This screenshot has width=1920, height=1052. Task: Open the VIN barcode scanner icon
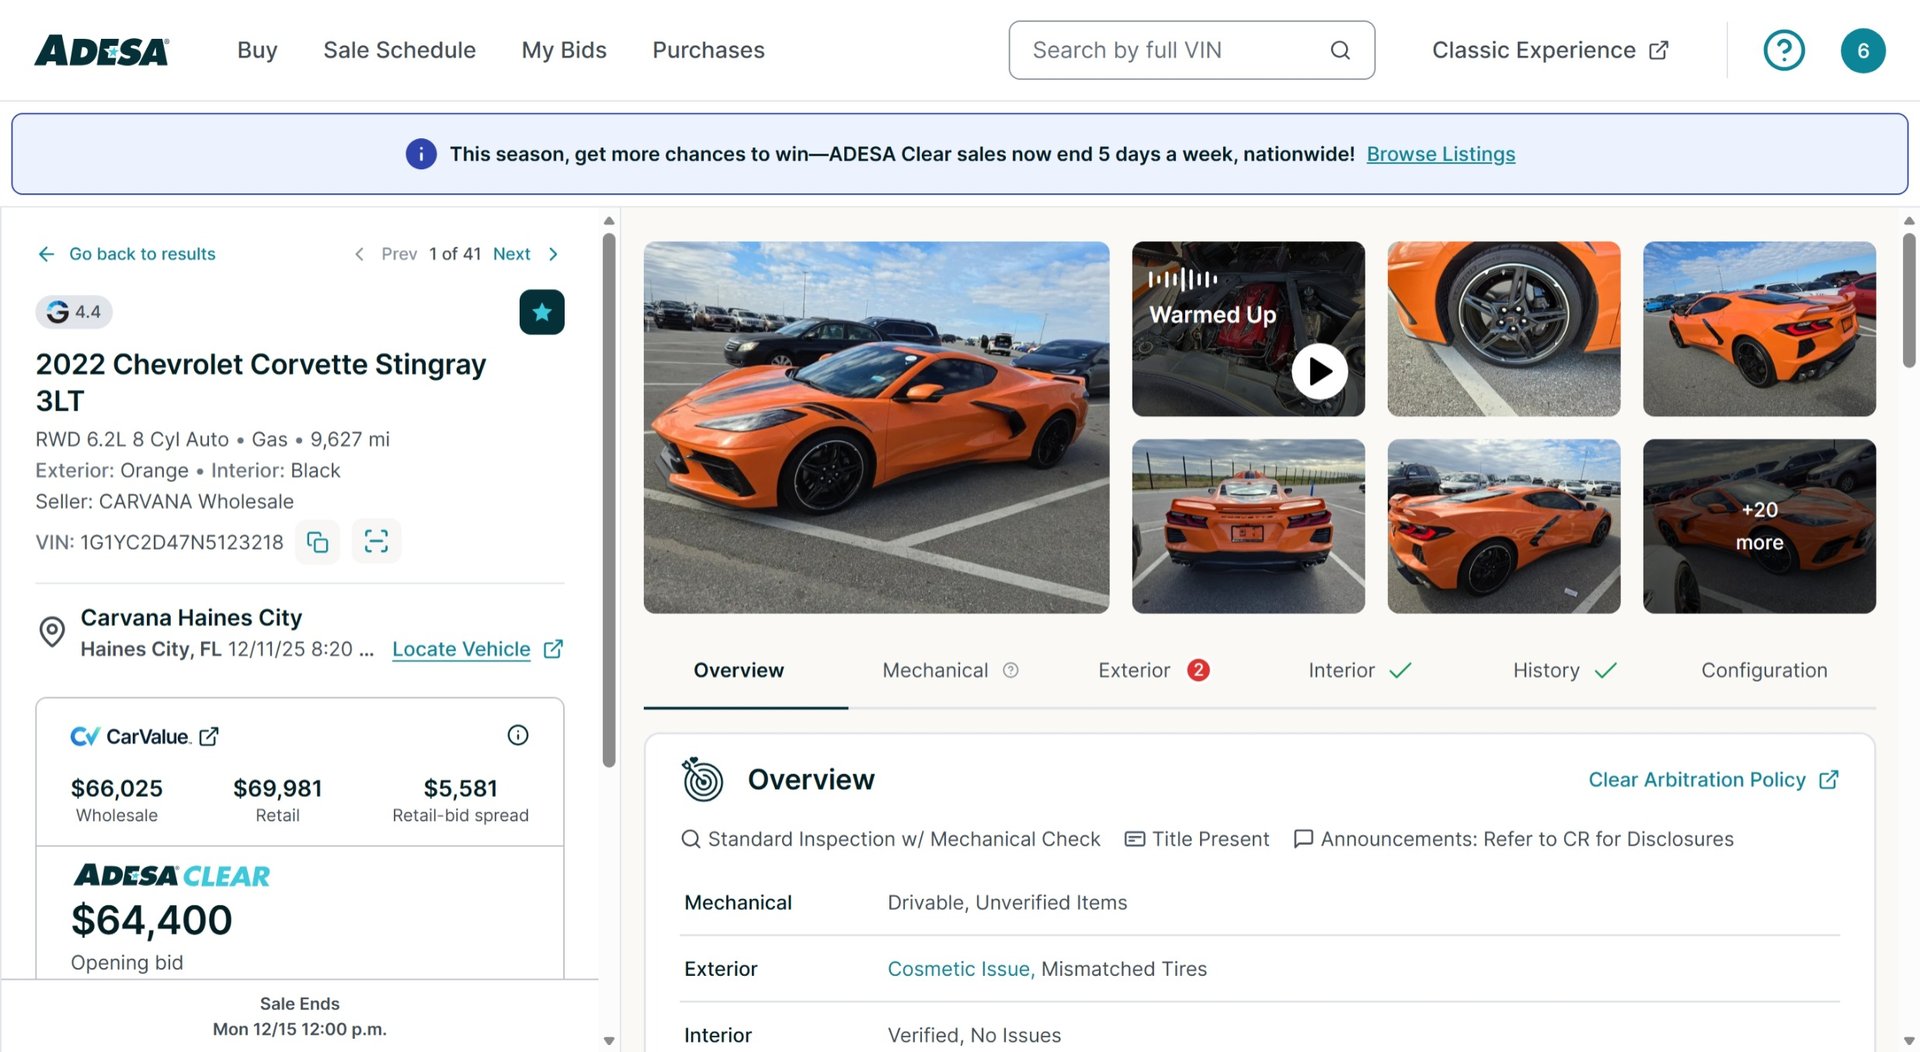377,541
